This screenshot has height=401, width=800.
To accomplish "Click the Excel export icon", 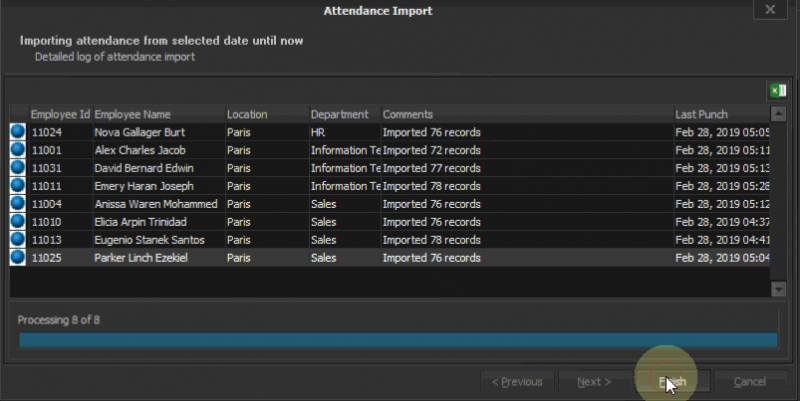I will click(x=776, y=91).
